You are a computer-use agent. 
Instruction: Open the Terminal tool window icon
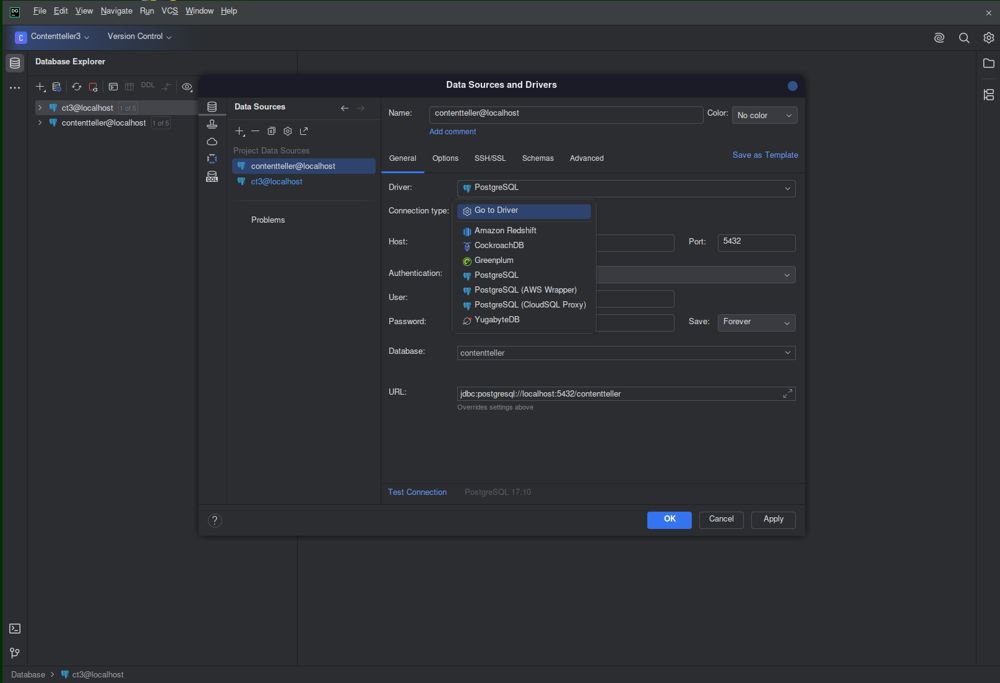pos(15,629)
